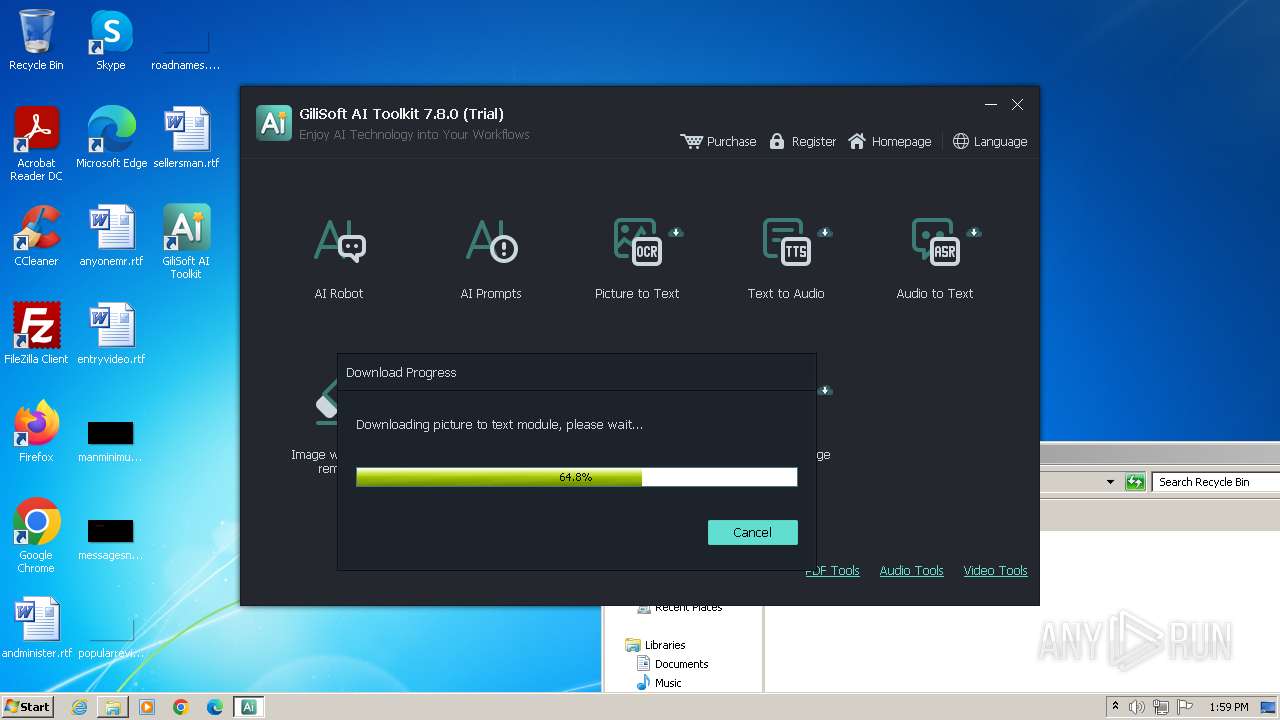This screenshot has height=720, width=1280.
Task: Select Music in the Explorer tree
Action: tap(659, 683)
